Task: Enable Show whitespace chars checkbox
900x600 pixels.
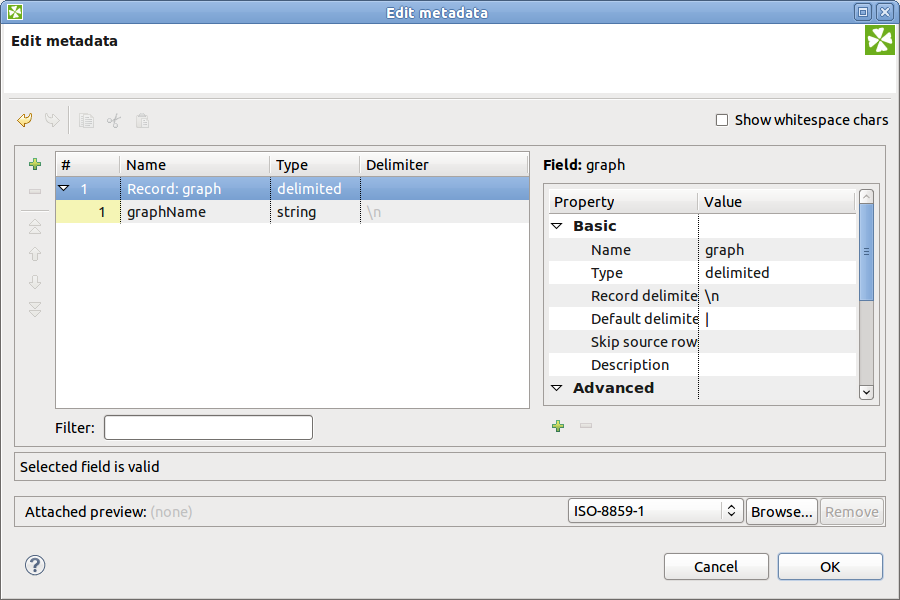Action: coord(722,120)
